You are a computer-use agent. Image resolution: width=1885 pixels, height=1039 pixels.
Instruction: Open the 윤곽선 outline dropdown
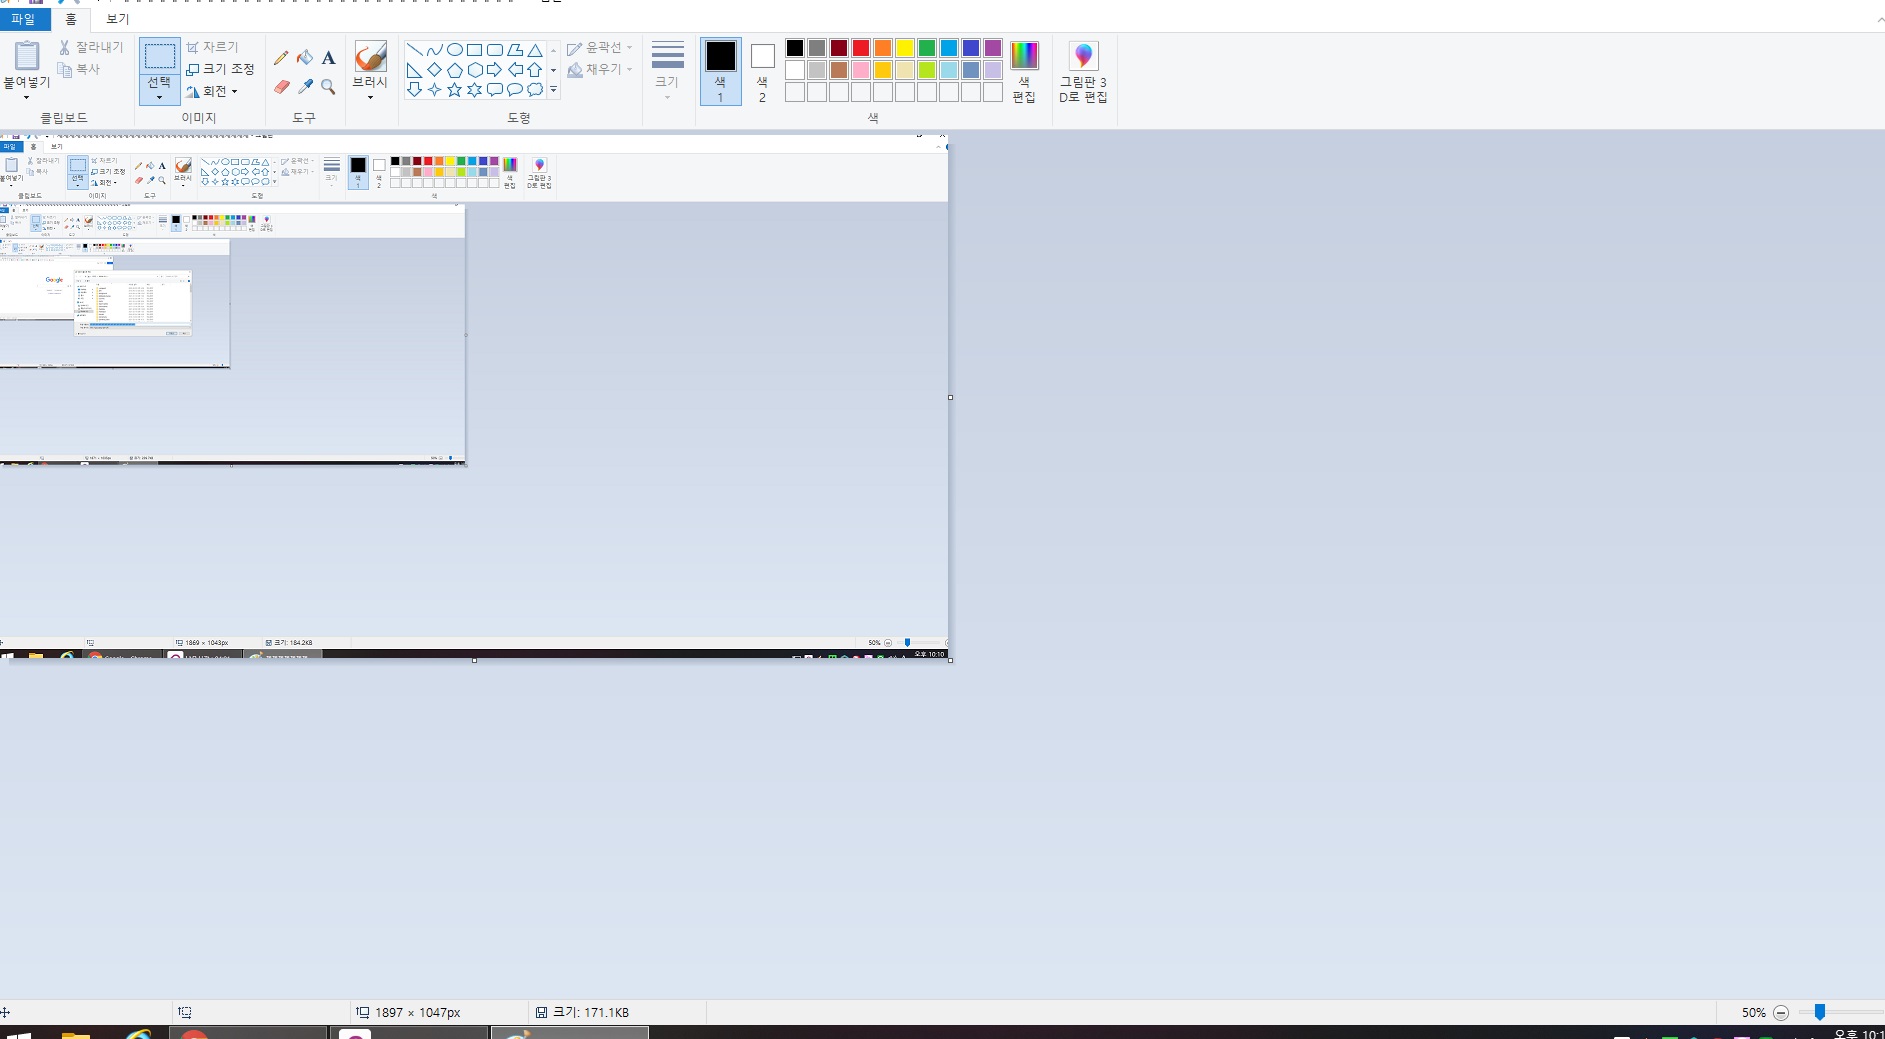point(600,47)
